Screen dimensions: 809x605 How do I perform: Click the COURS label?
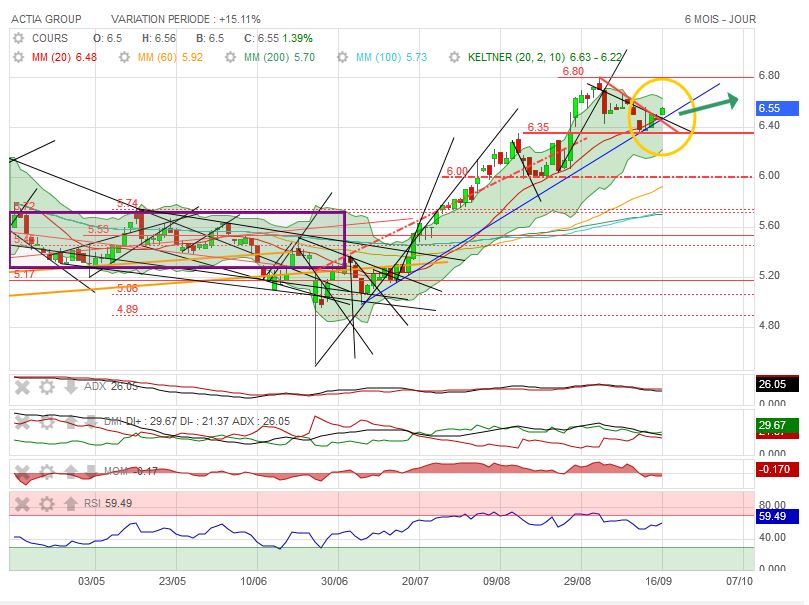[50, 38]
